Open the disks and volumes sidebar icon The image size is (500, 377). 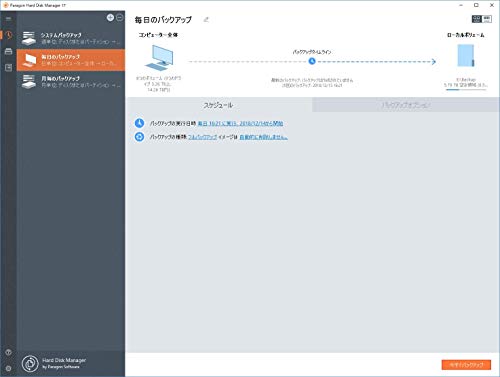tap(8, 51)
